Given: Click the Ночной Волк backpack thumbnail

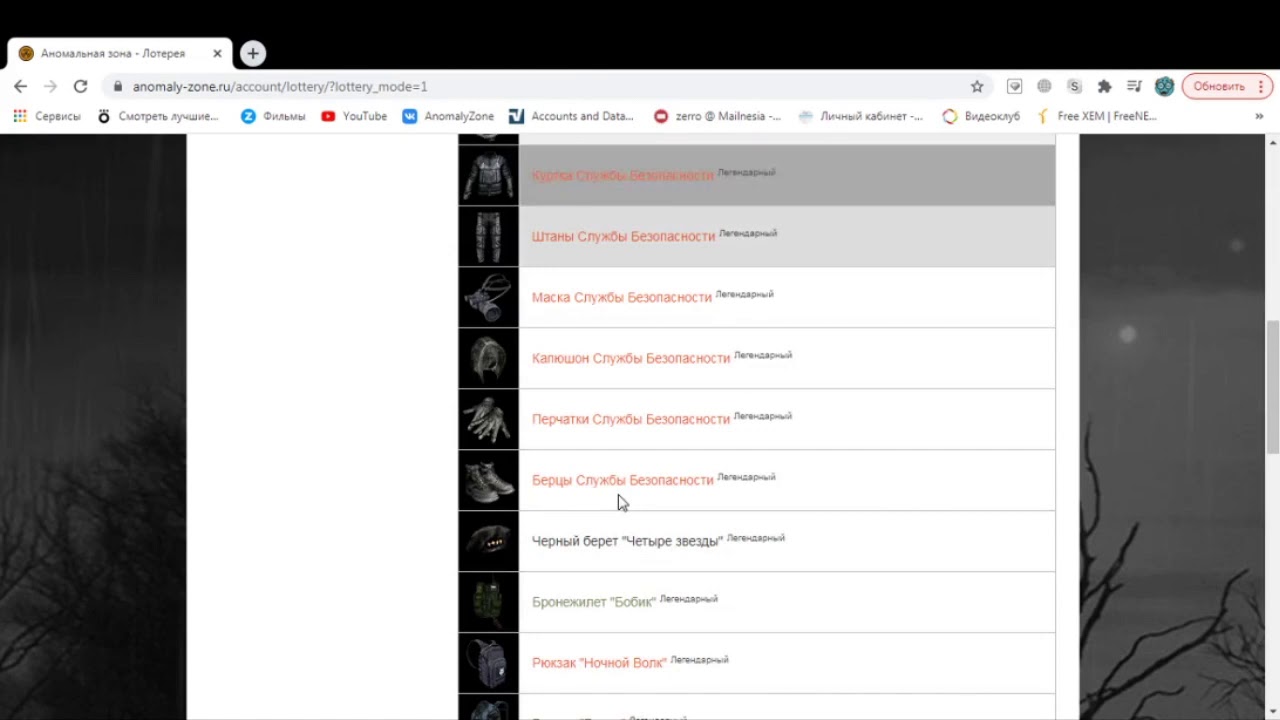Looking at the screenshot, I should (488, 663).
